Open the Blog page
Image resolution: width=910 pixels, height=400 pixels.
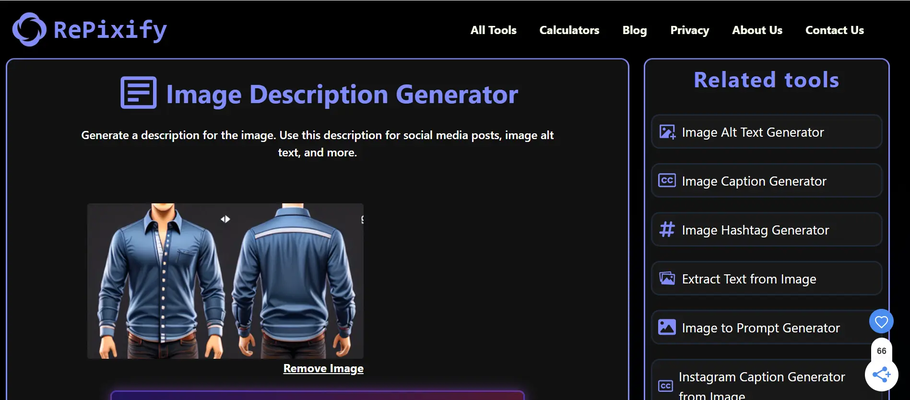pyautogui.click(x=634, y=30)
